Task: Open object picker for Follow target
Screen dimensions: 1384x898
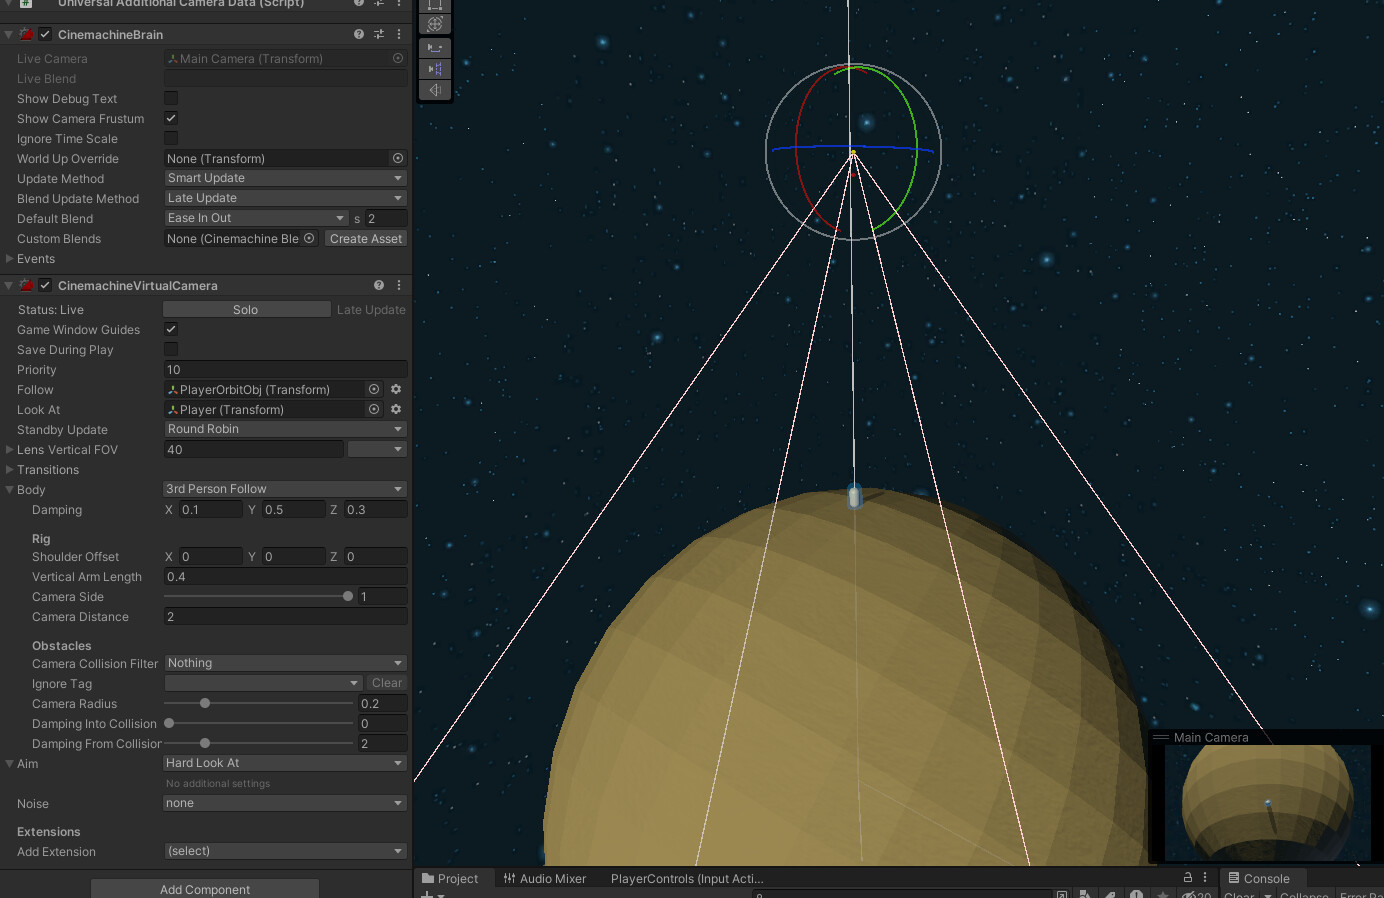Action: pos(374,389)
